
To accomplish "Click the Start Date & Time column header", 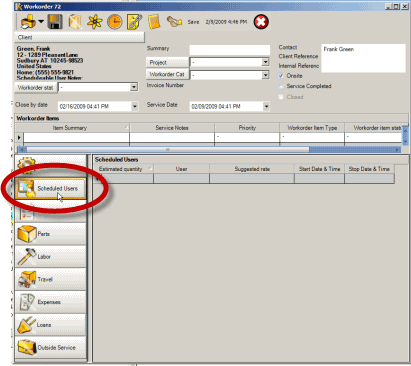I will click(319, 169).
